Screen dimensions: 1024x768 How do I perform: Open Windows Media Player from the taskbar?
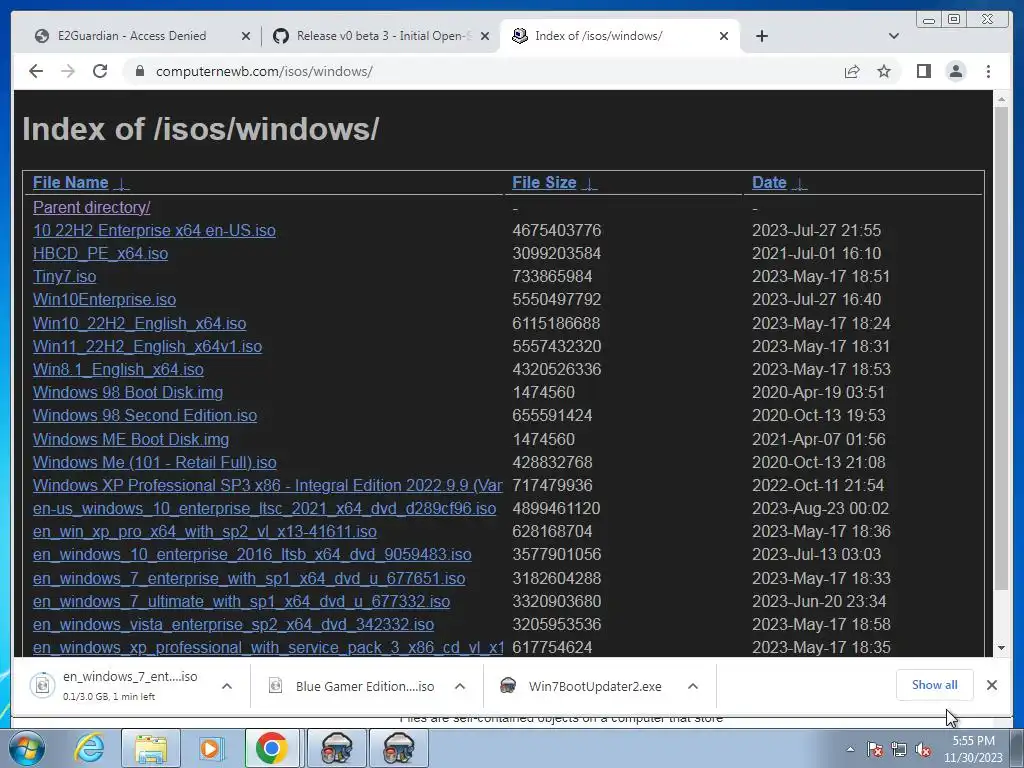[210, 748]
